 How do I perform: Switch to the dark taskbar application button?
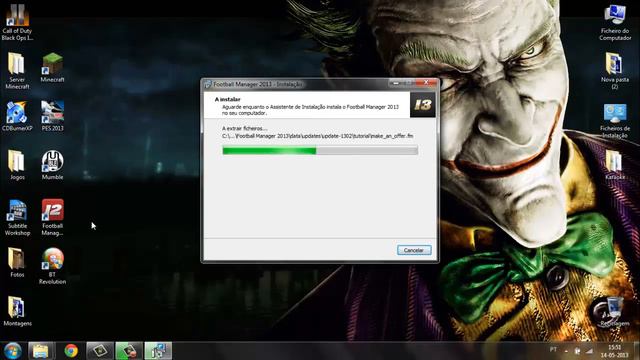(x=100, y=351)
